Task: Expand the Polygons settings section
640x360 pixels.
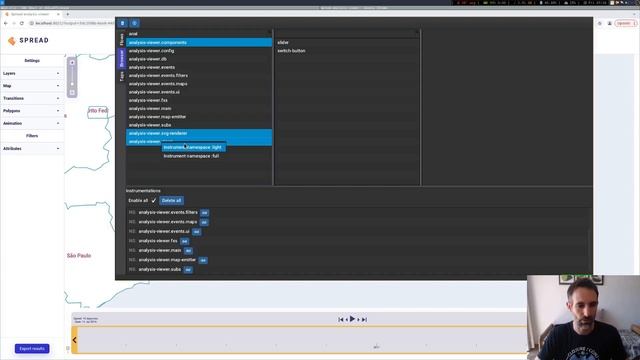Action: coord(32,111)
